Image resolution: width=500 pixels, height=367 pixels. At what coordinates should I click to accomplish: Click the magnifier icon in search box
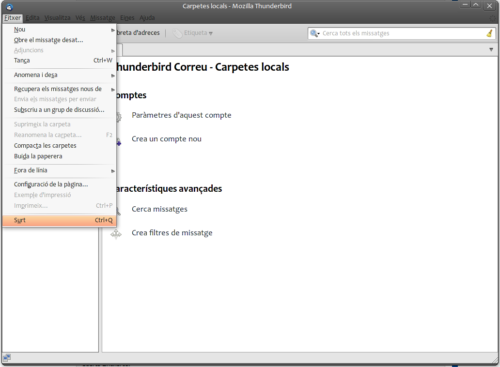coord(314,33)
